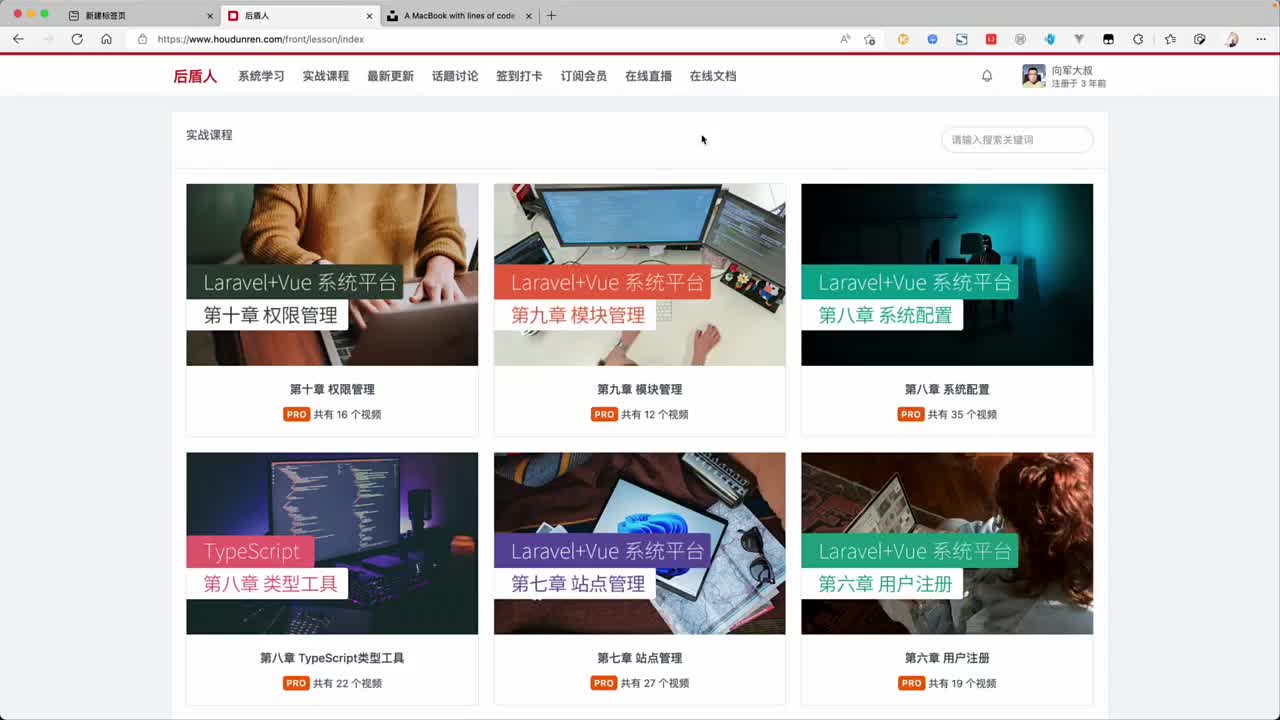Go to the 后盾人 site logo
This screenshot has width=1280, height=720.
click(x=195, y=76)
